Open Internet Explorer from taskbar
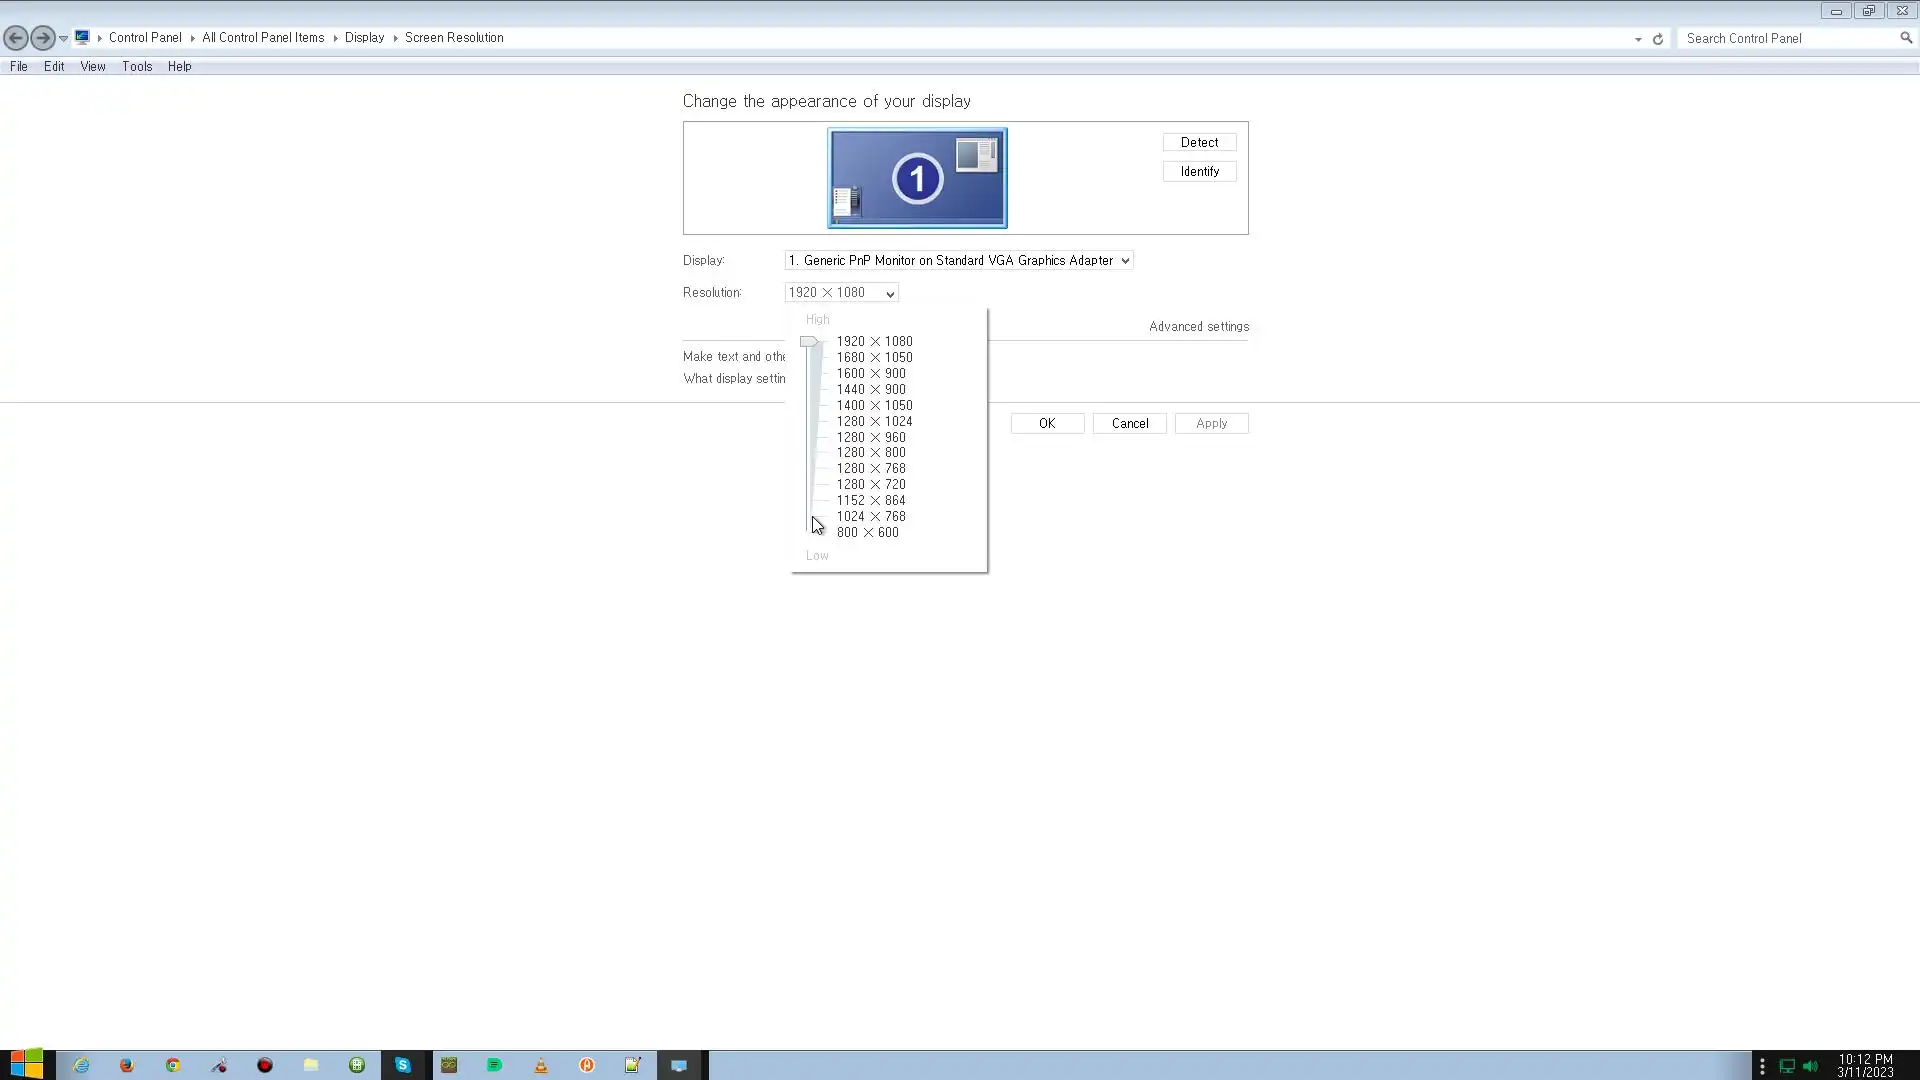 click(x=81, y=1065)
